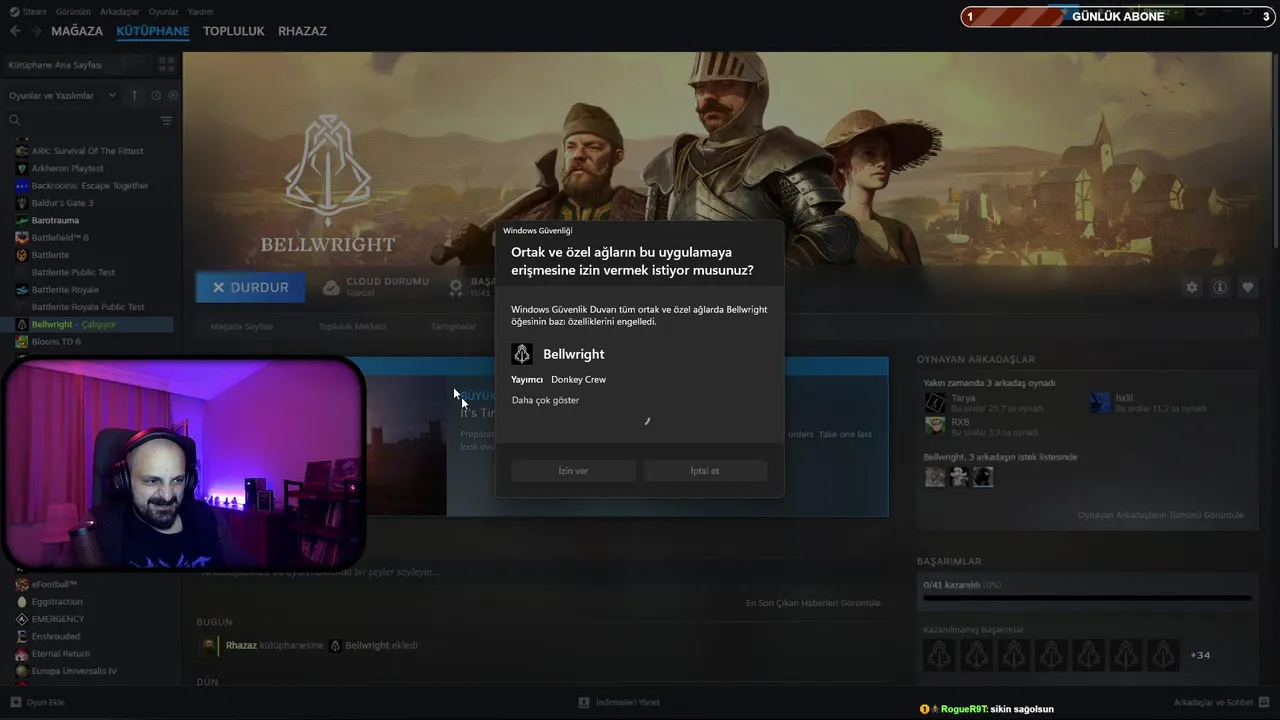Open the Görünüm menu

tap(73, 12)
